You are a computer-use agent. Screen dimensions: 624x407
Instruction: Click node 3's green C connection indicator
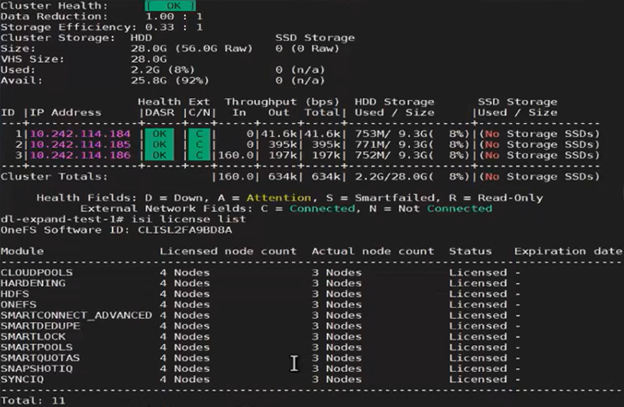tap(200, 155)
